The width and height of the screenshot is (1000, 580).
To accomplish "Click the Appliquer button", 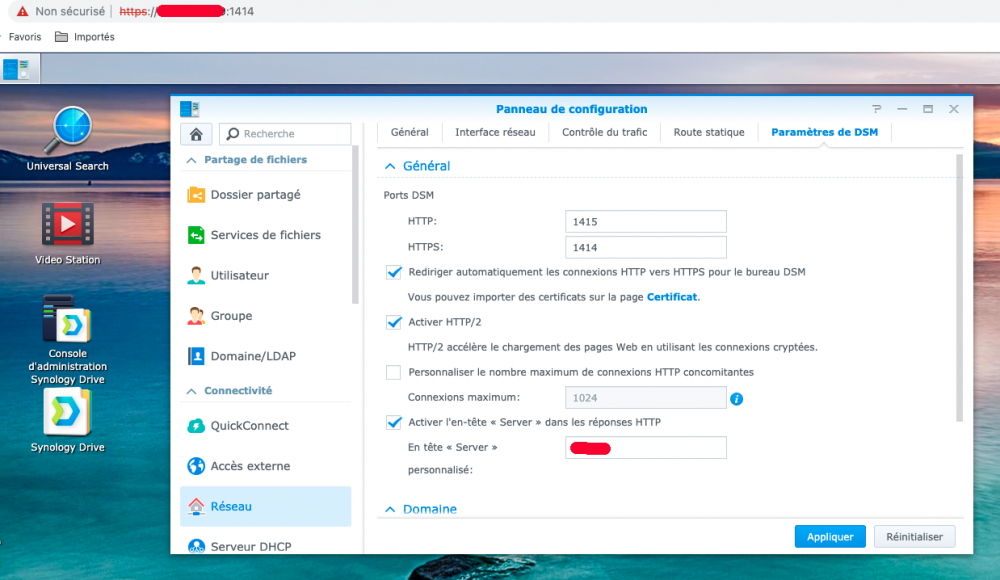I will tap(830, 537).
